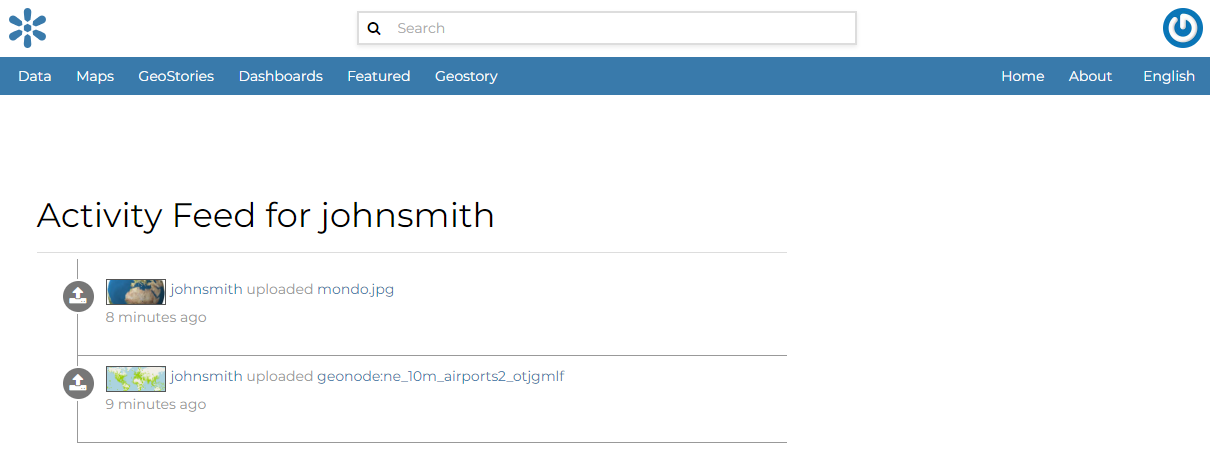Open the About menu
The image size is (1210, 461).
coord(1090,76)
